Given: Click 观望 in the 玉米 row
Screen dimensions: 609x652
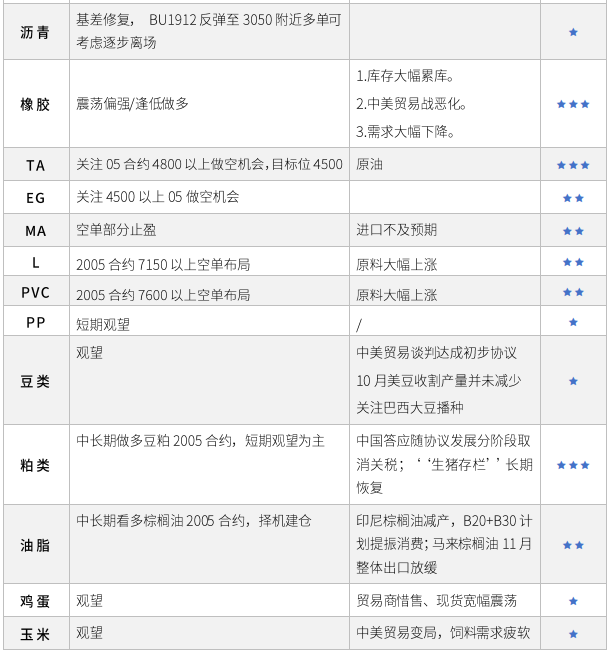Looking at the screenshot, I should click(x=89, y=633).
